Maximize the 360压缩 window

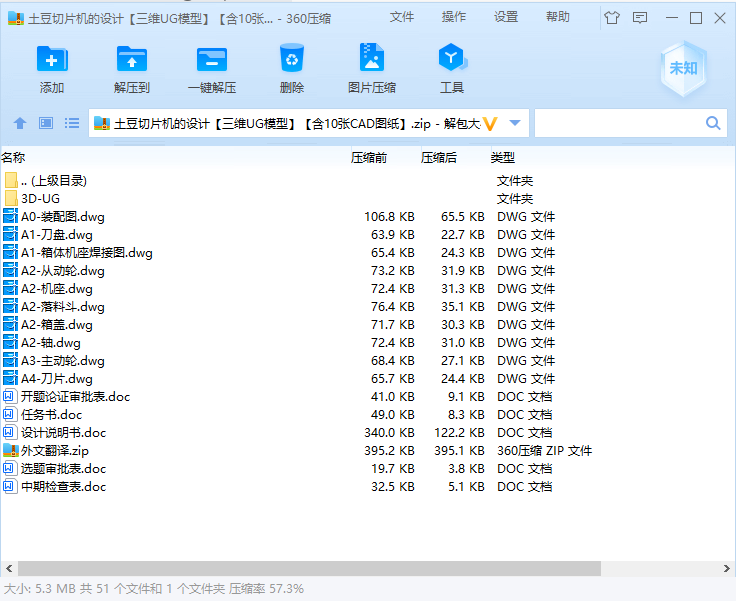[696, 18]
